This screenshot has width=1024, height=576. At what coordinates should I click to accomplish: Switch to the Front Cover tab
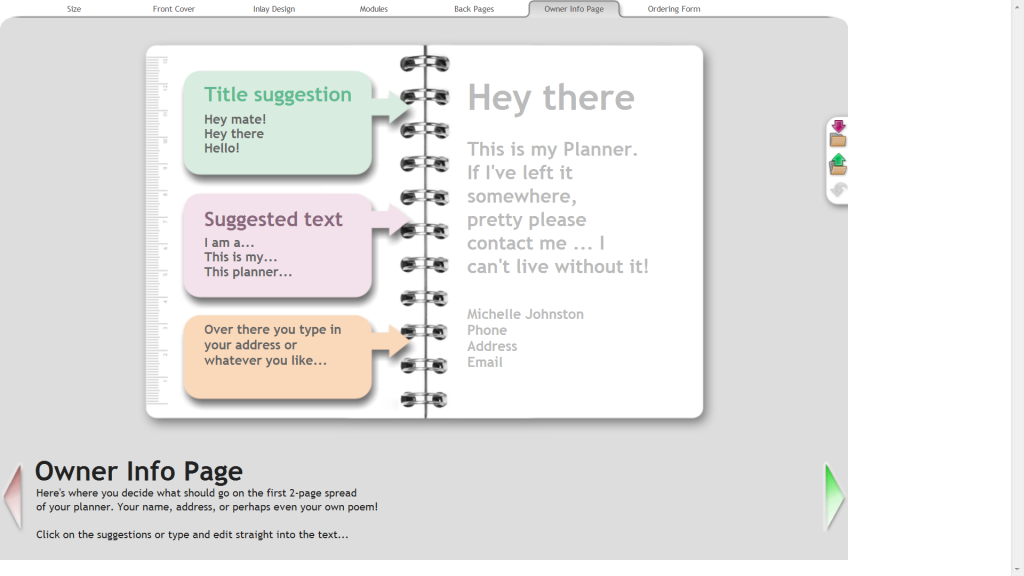174,9
